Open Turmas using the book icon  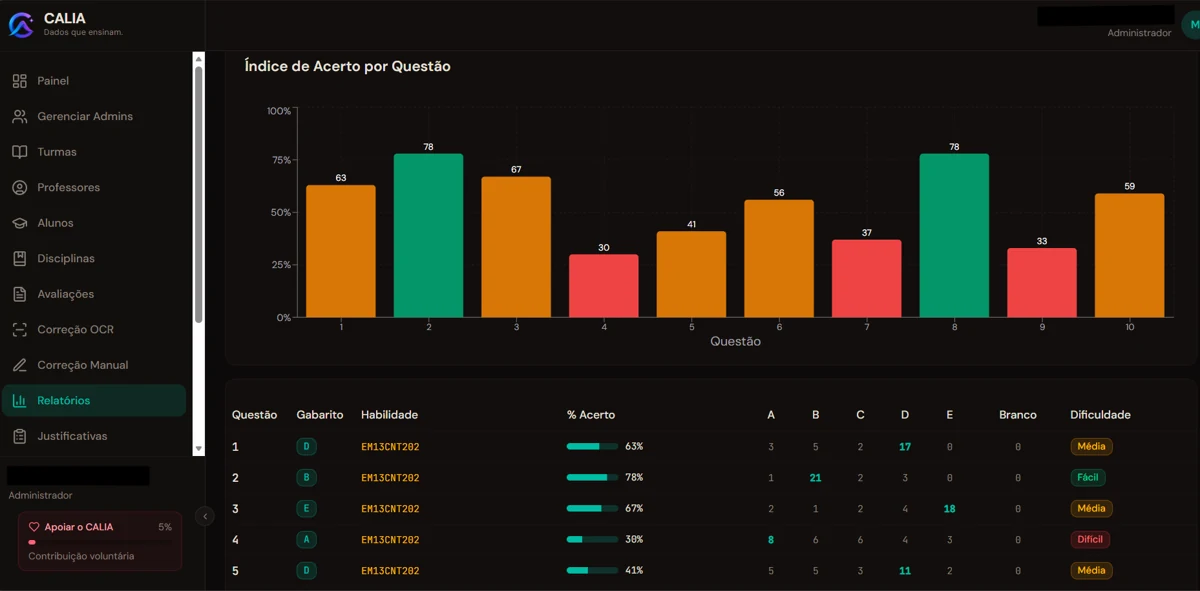click(x=20, y=152)
